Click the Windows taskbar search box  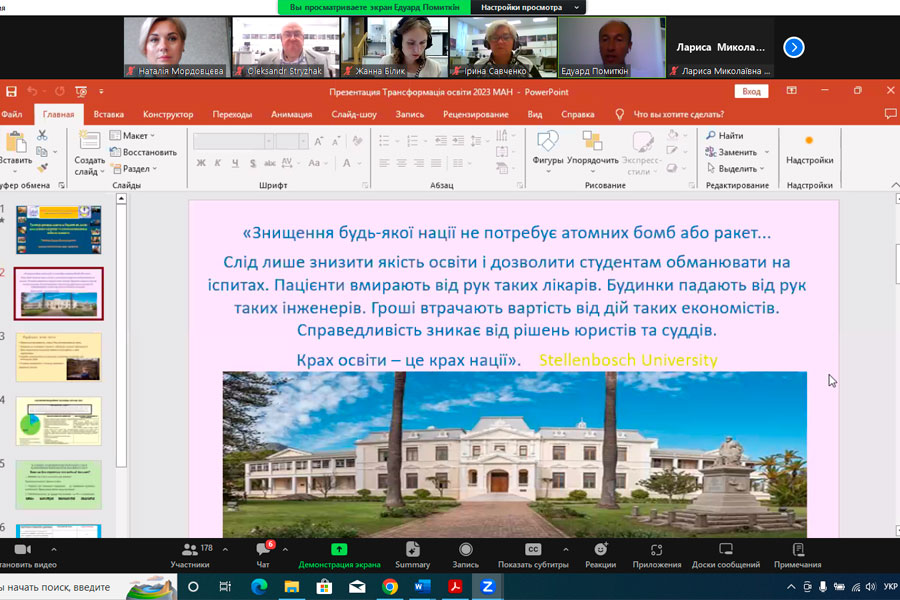pos(86,587)
